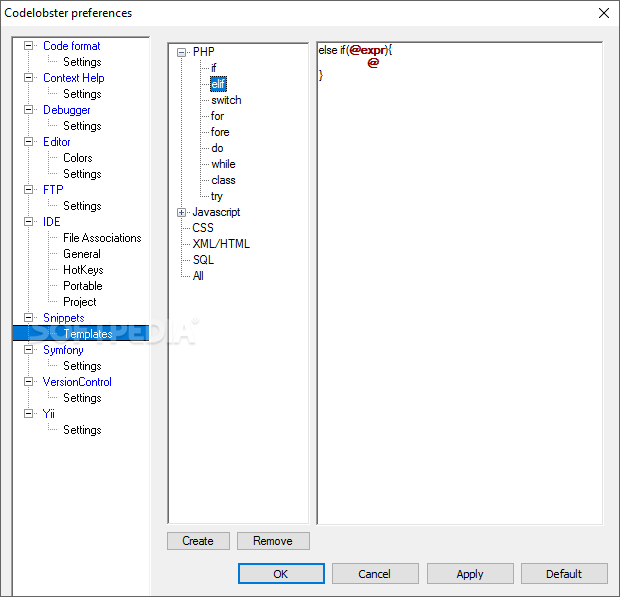Cancel the preferences dialog
Viewport: 620px width, 597px height.
click(375, 574)
